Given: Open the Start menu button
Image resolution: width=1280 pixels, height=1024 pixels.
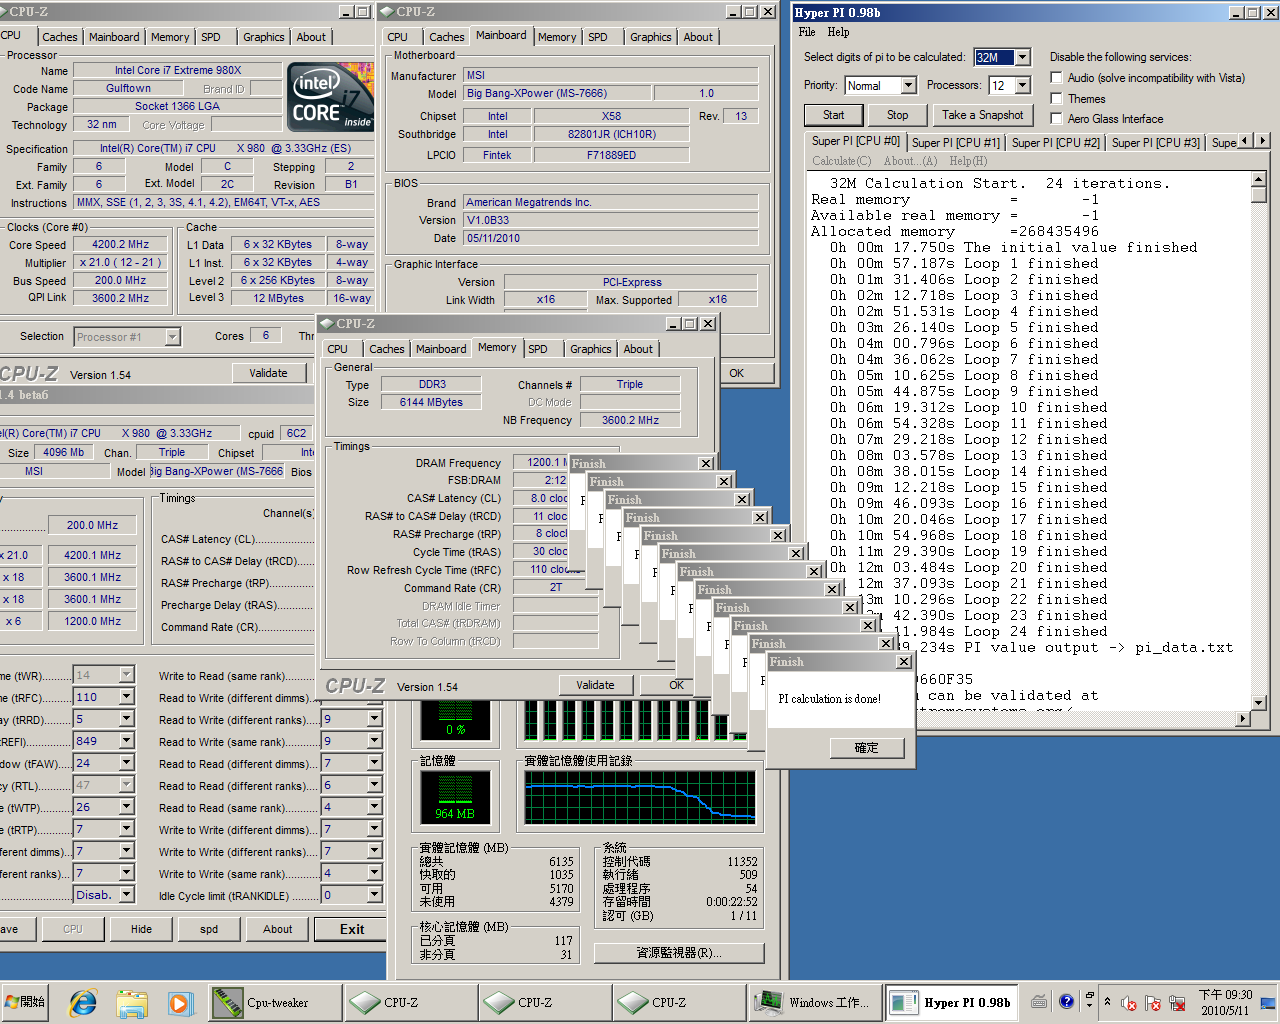Looking at the screenshot, I should (x=26, y=1001).
